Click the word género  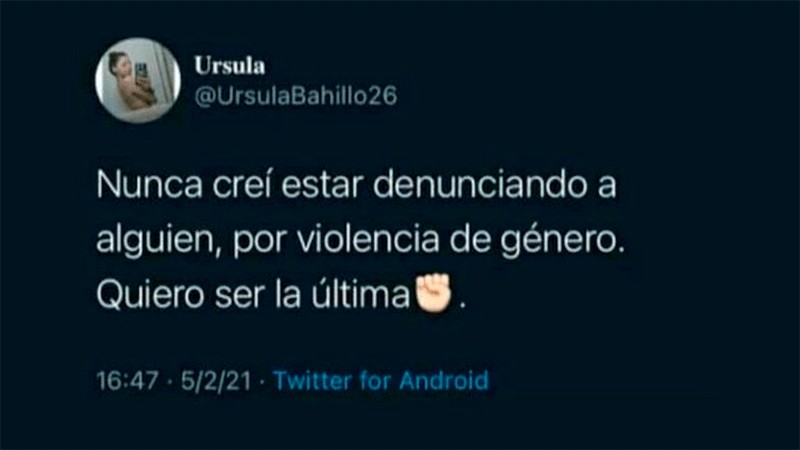tap(559, 242)
